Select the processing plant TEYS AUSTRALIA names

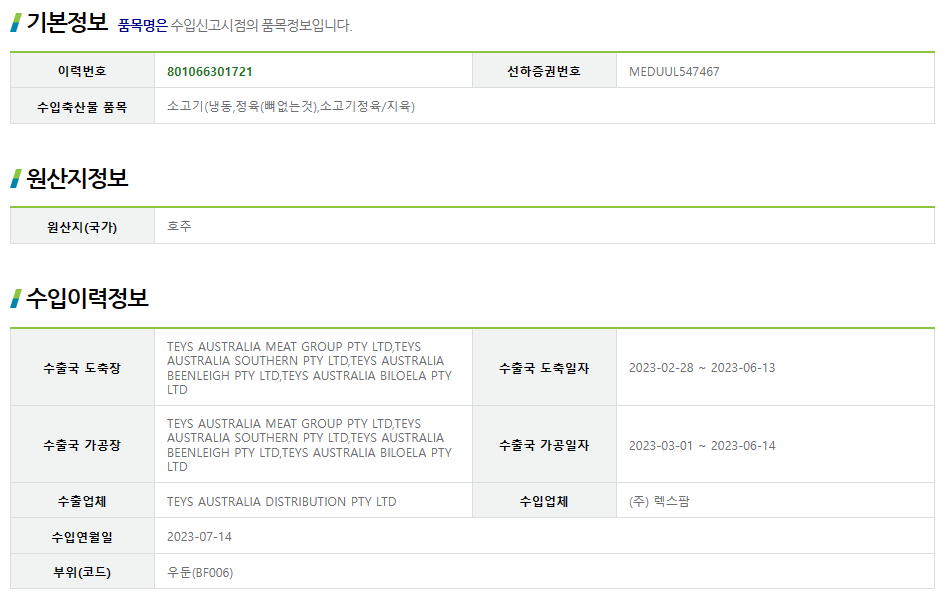coord(309,445)
